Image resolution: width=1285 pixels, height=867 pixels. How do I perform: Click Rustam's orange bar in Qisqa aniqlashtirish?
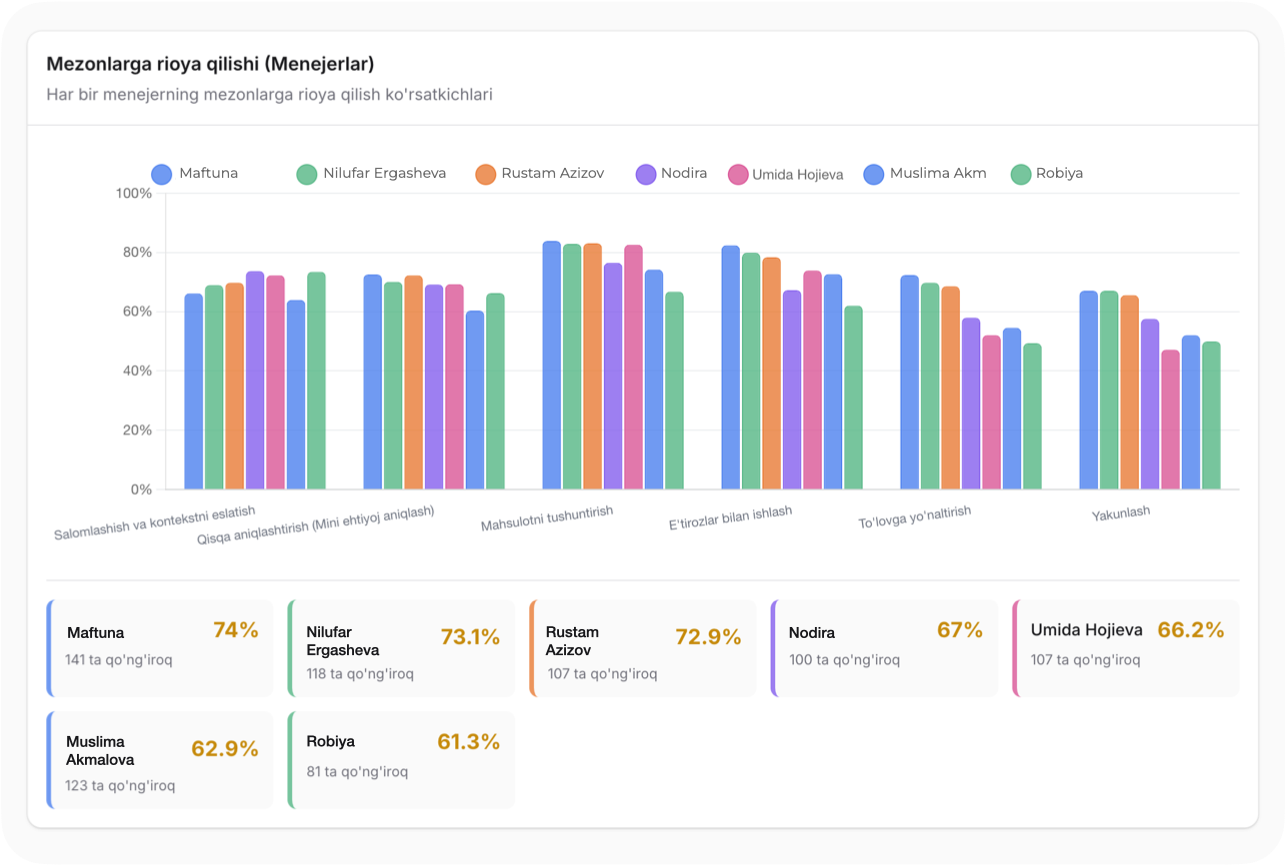[x=413, y=383]
